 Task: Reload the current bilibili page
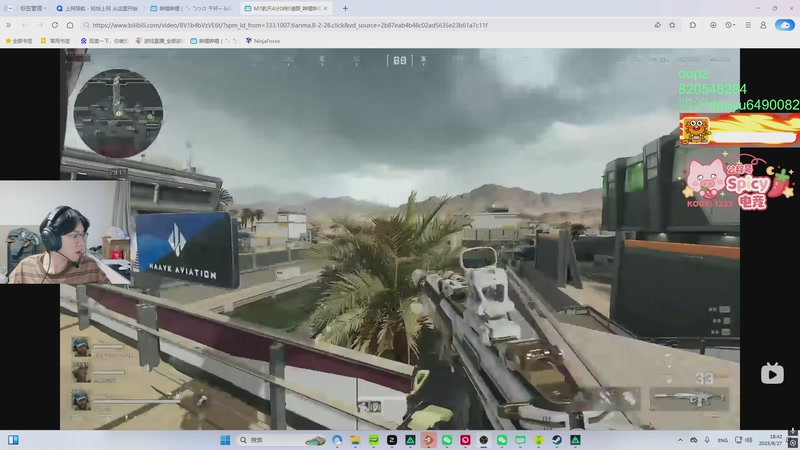tap(55, 24)
